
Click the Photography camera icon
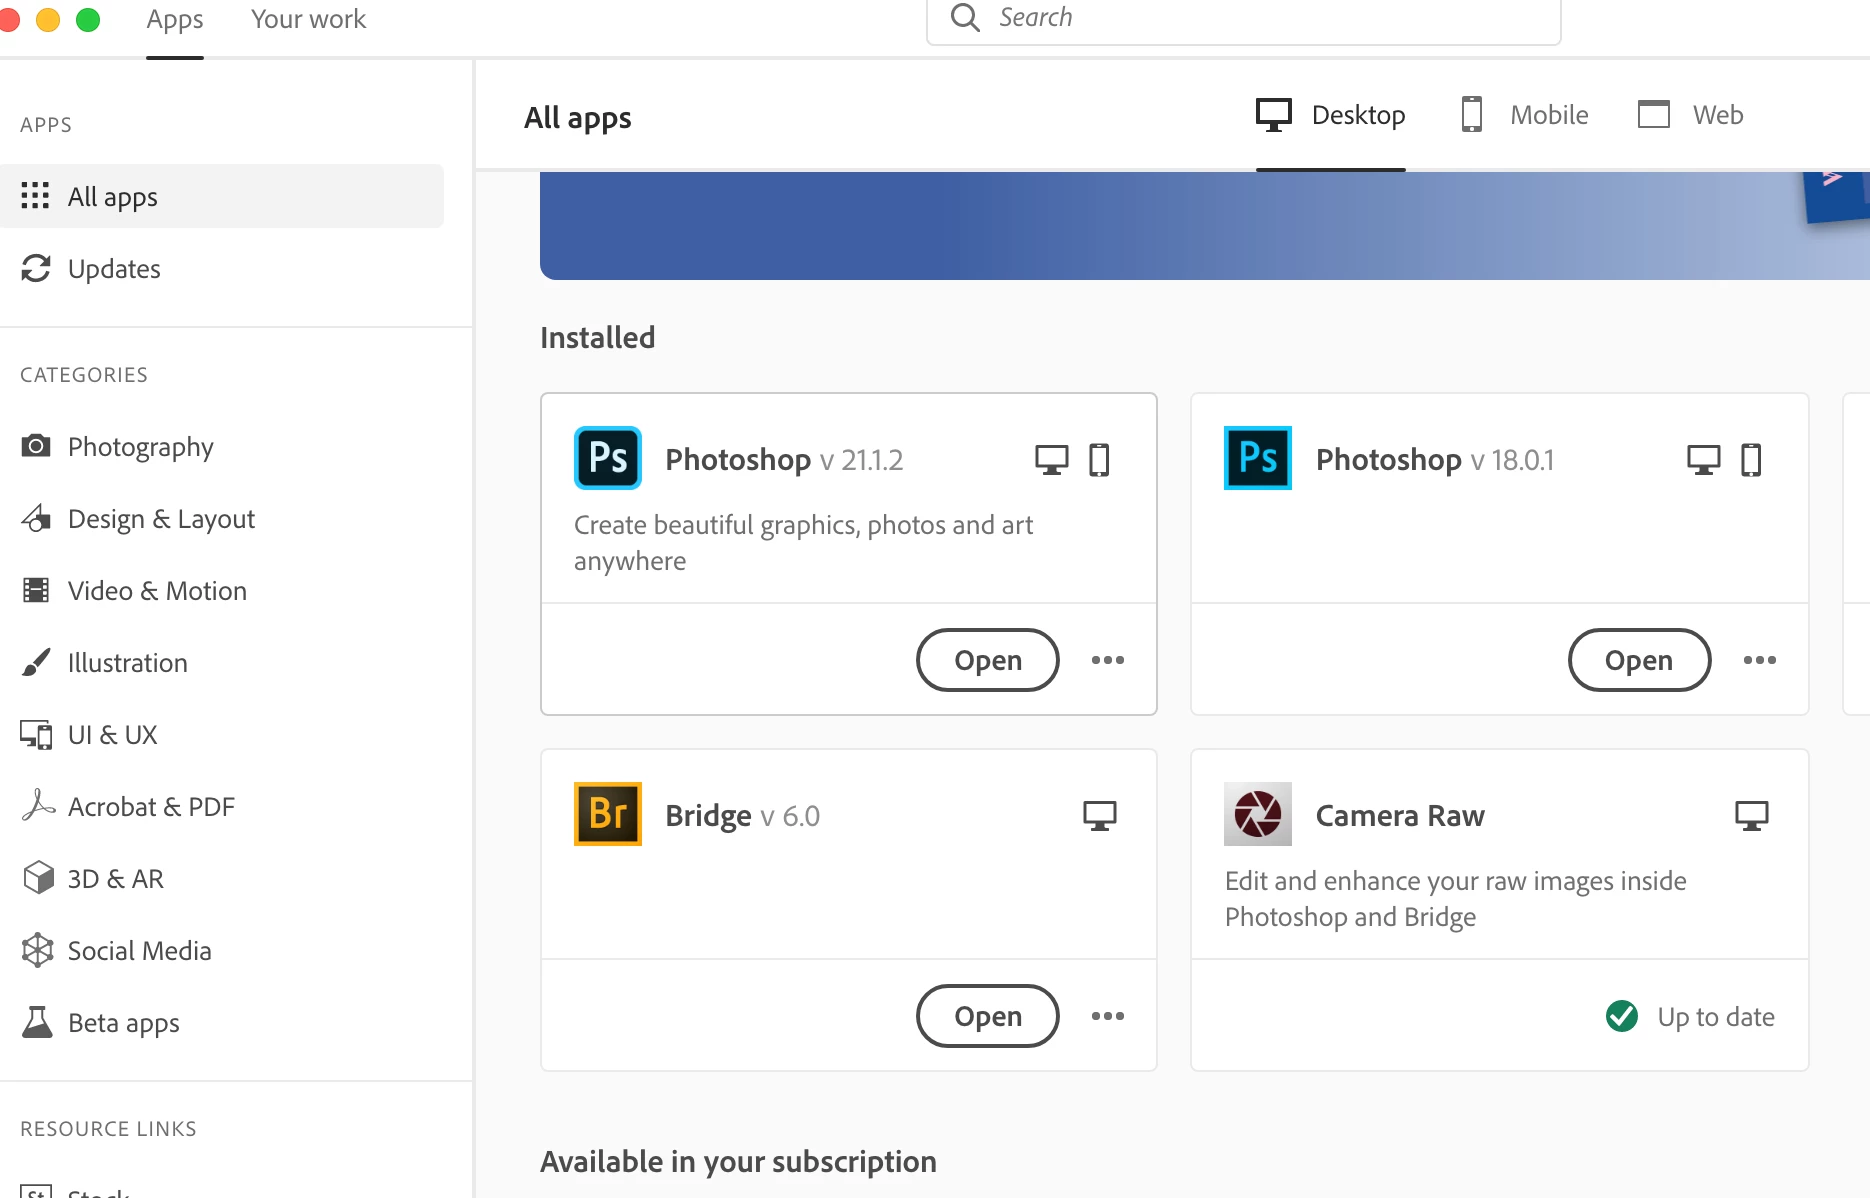[36, 446]
